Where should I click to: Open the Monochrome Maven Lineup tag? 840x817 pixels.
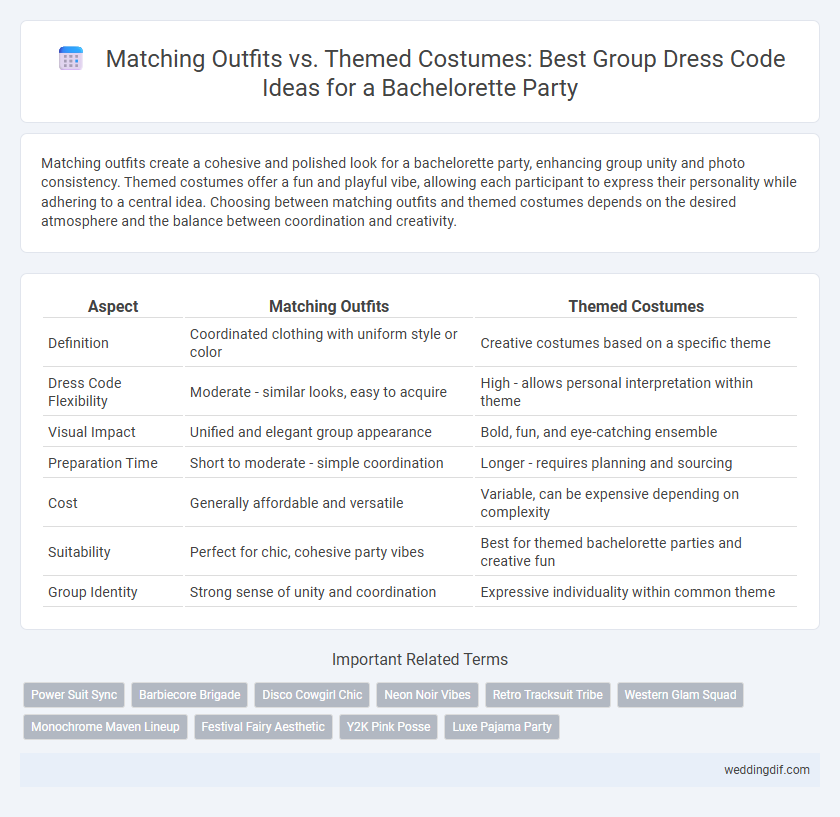point(105,727)
